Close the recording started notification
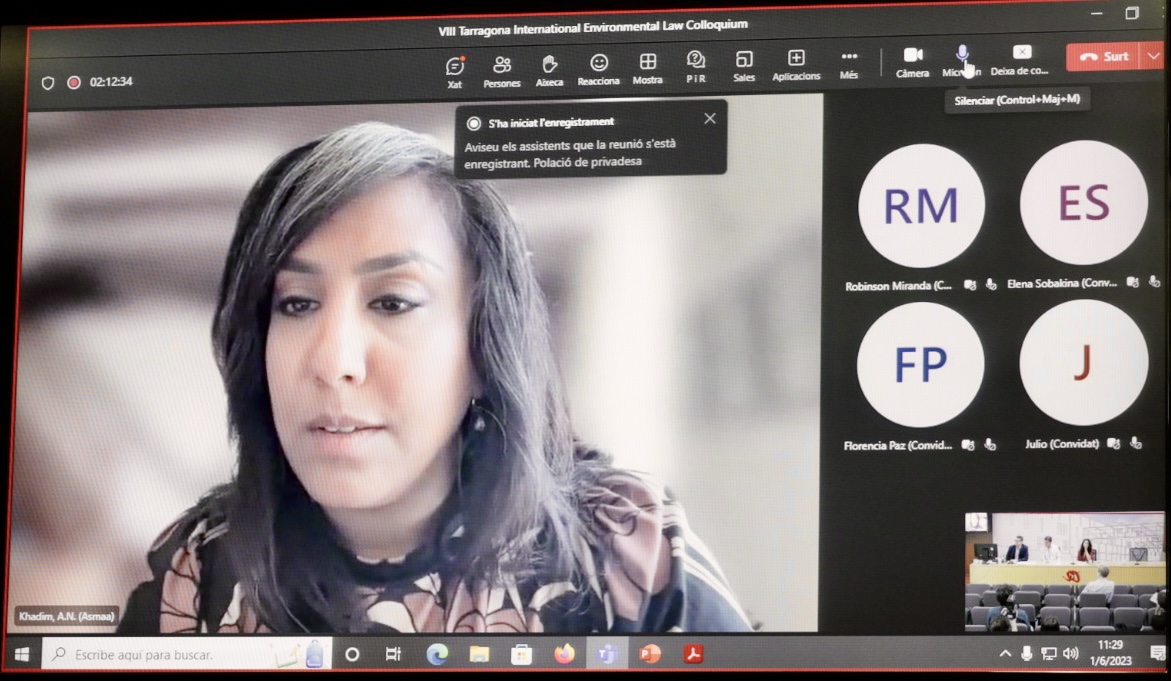This screenshot has height=681, width=1171. click(x=710, y=119)
